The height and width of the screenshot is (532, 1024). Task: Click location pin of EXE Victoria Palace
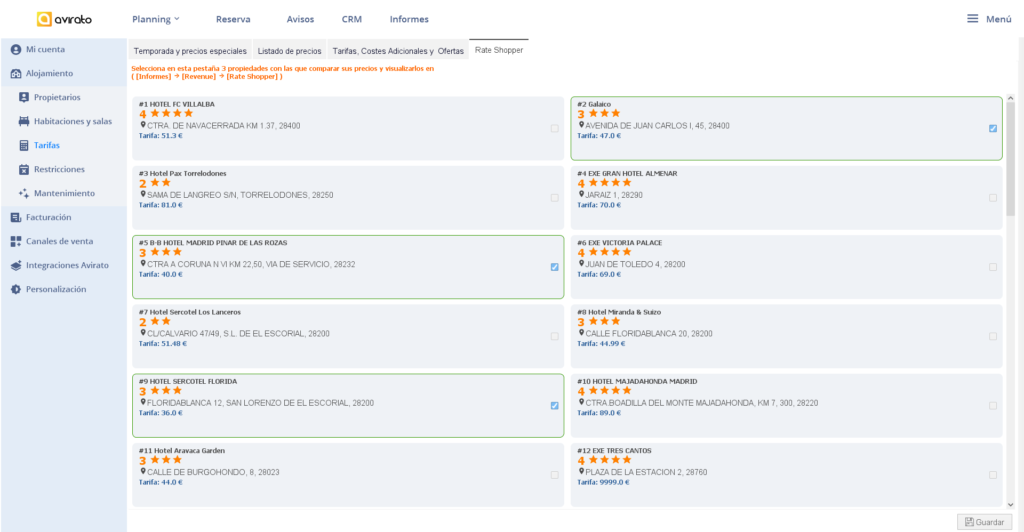581,263
